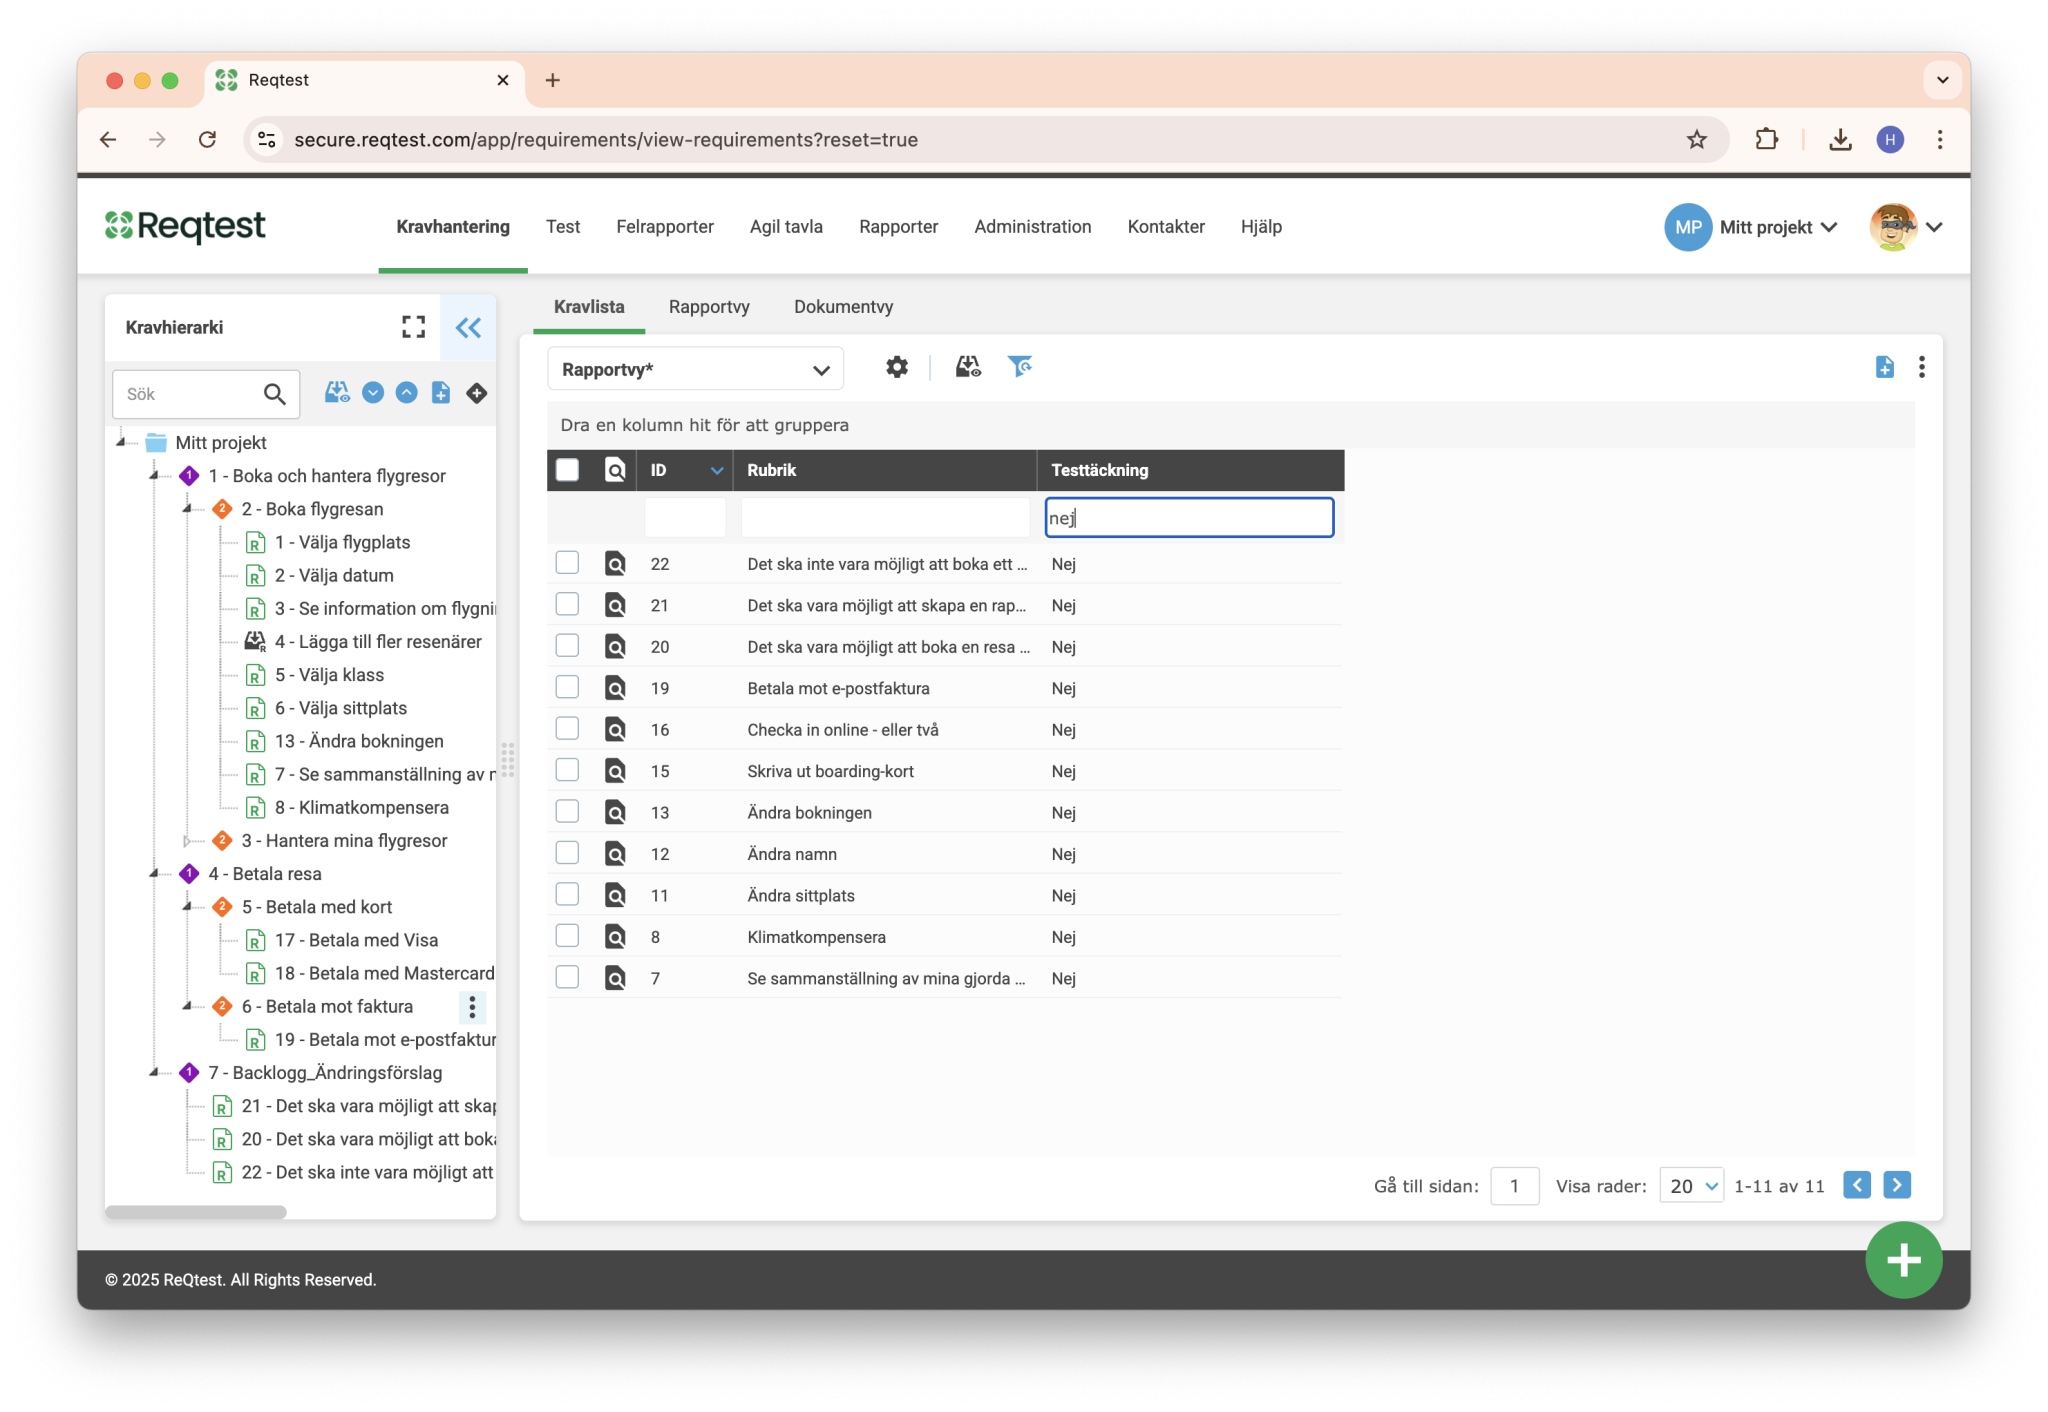Click the archive preview icon next to the gear
Image resolution: width=2048 pixels, height=1412 pixels.
[967, 367]
